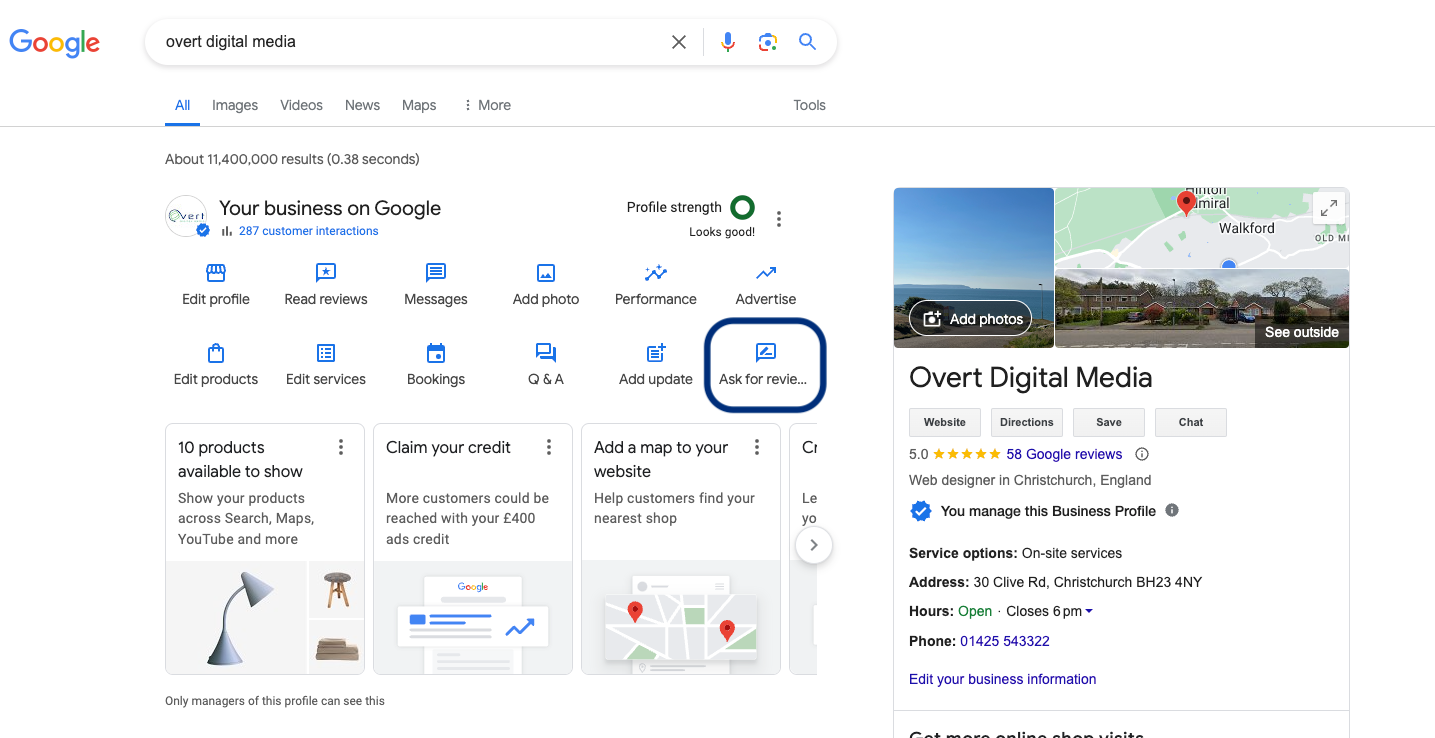The image size is (1435, 738).
Task: Open 'Claim your credit' card
Action: tap(473, 549)
